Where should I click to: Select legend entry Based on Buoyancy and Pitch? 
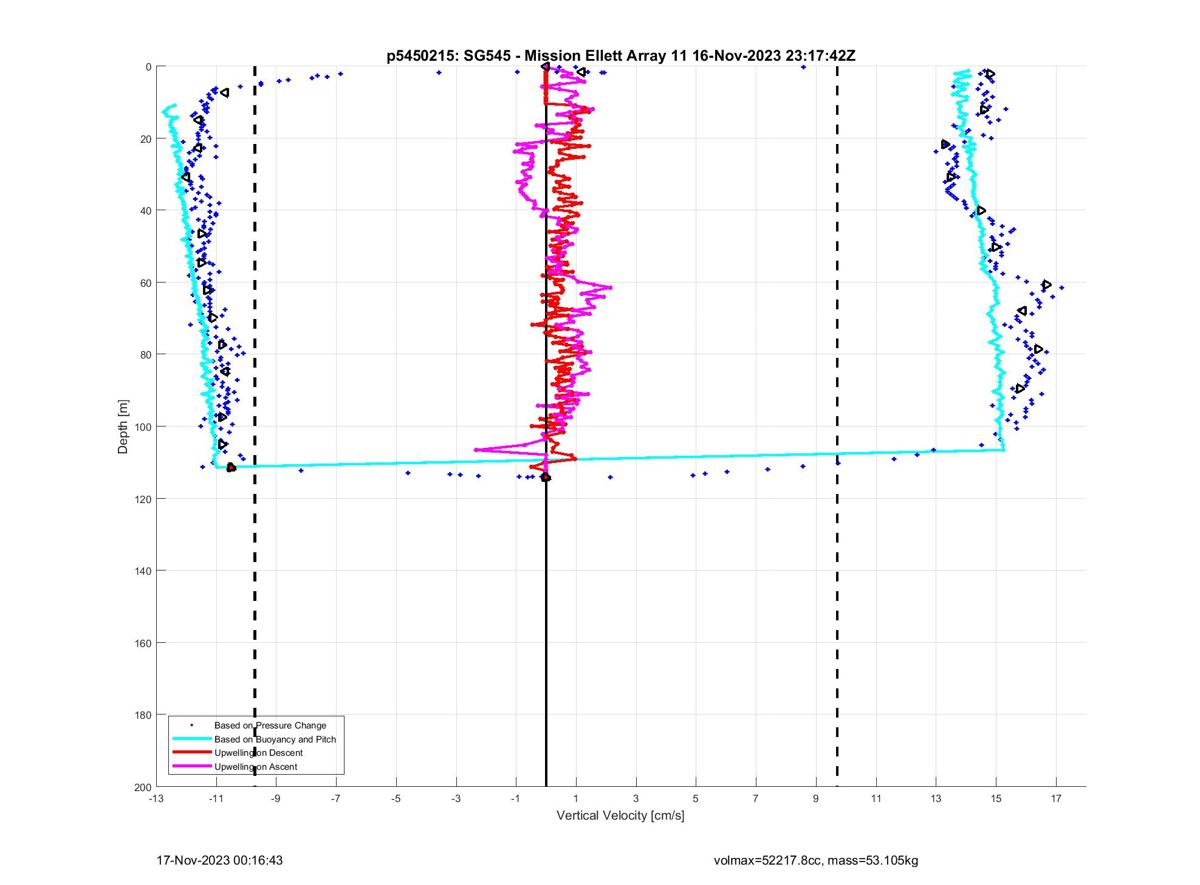click(x=275, y=739)
